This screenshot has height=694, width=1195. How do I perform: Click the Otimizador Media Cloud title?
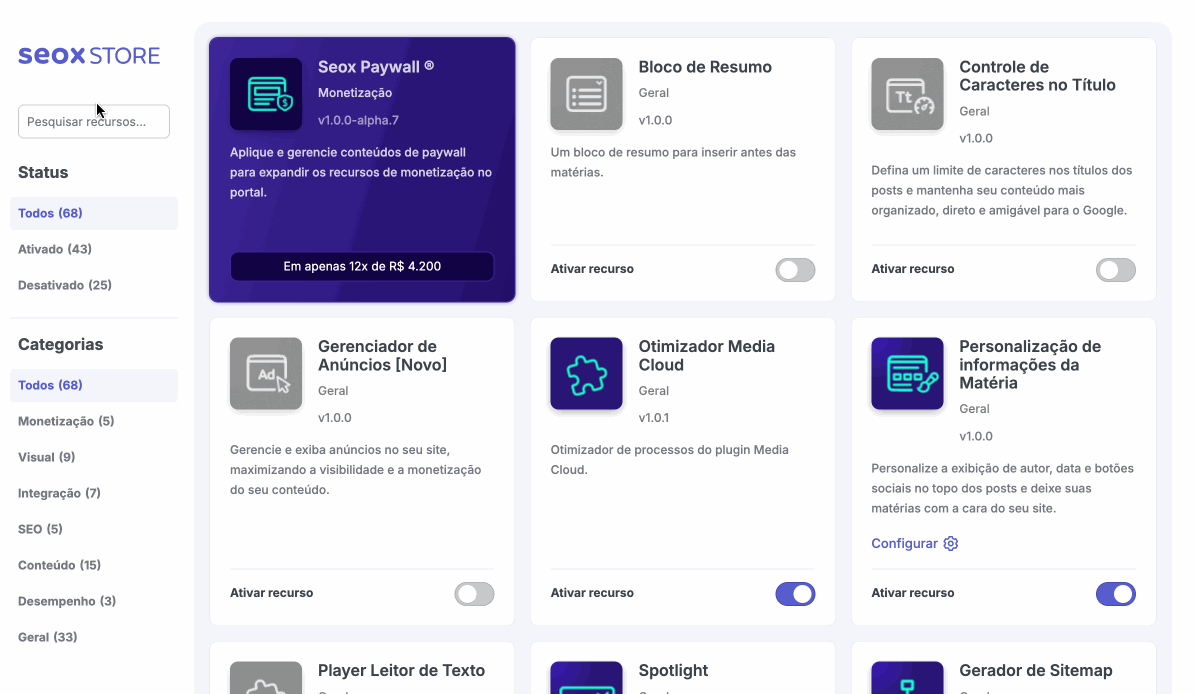click(706, 356)
